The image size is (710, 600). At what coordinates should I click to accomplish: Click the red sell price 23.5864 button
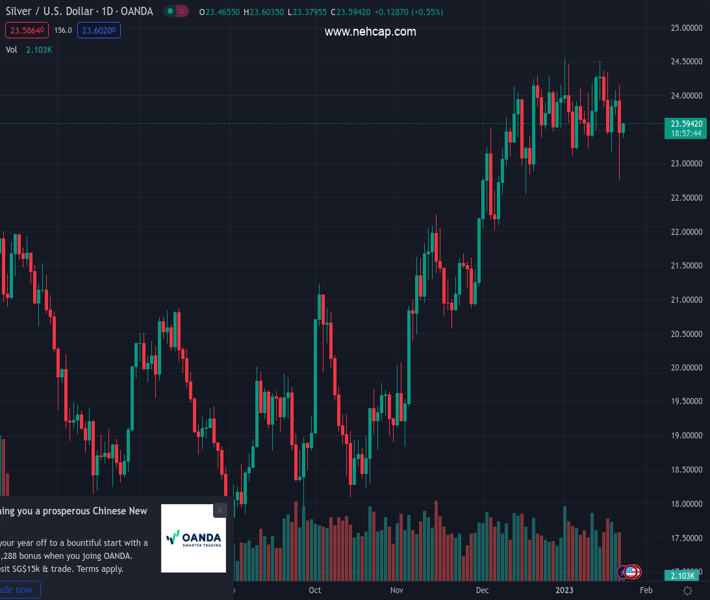point(24,30)
